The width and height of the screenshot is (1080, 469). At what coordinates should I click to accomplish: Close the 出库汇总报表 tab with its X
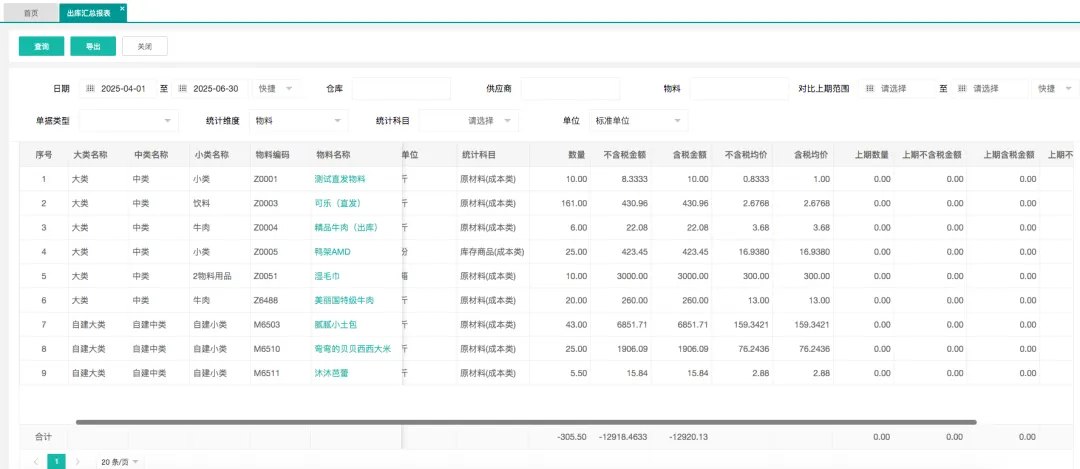click(122, 9)
